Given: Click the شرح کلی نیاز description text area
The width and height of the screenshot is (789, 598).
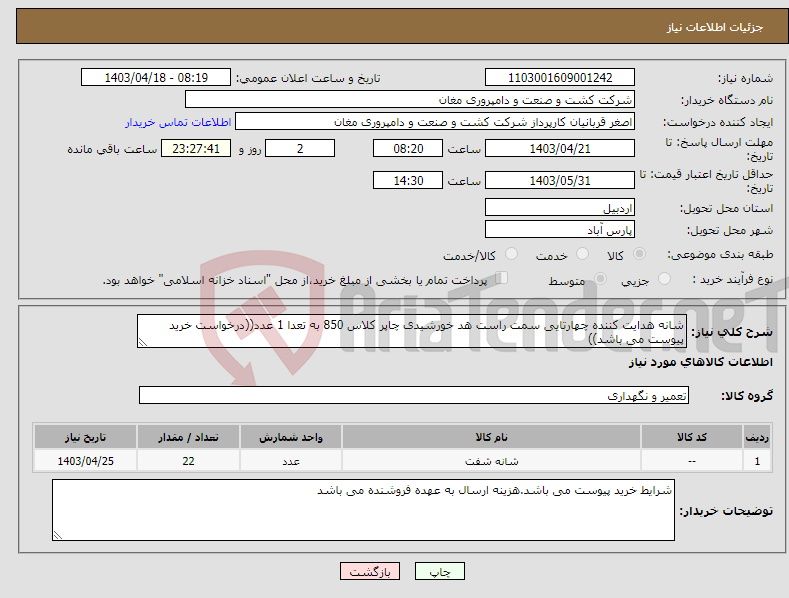Looking at the screenshot, I should [x=412, y=331].
